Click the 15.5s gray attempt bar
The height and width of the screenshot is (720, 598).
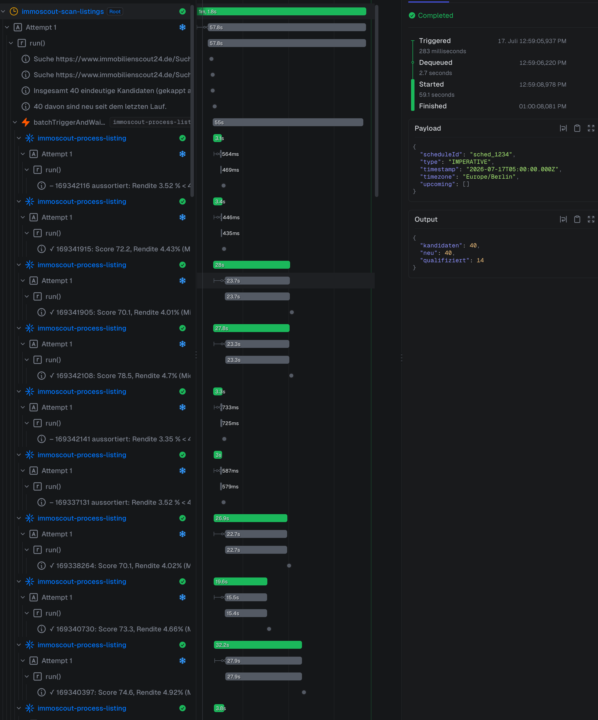pyautogui.click(x=246, y=597)
